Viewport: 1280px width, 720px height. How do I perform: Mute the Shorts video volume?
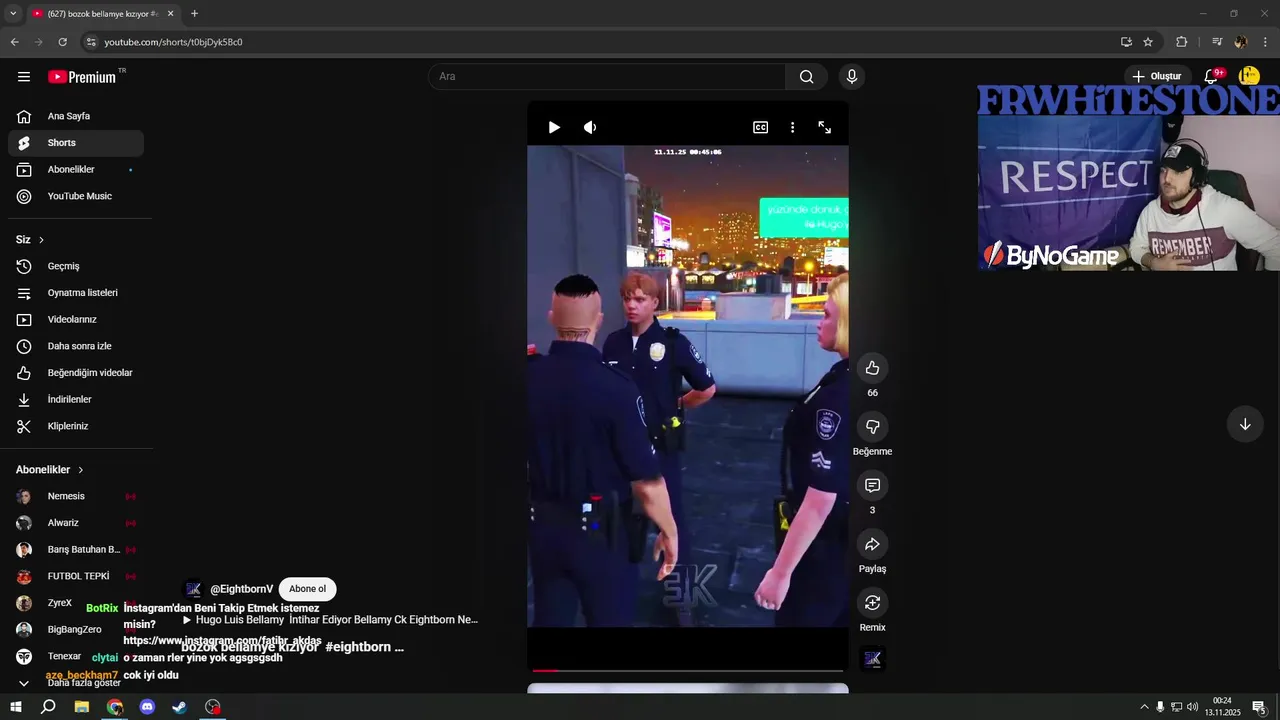[x=590, y=127]
